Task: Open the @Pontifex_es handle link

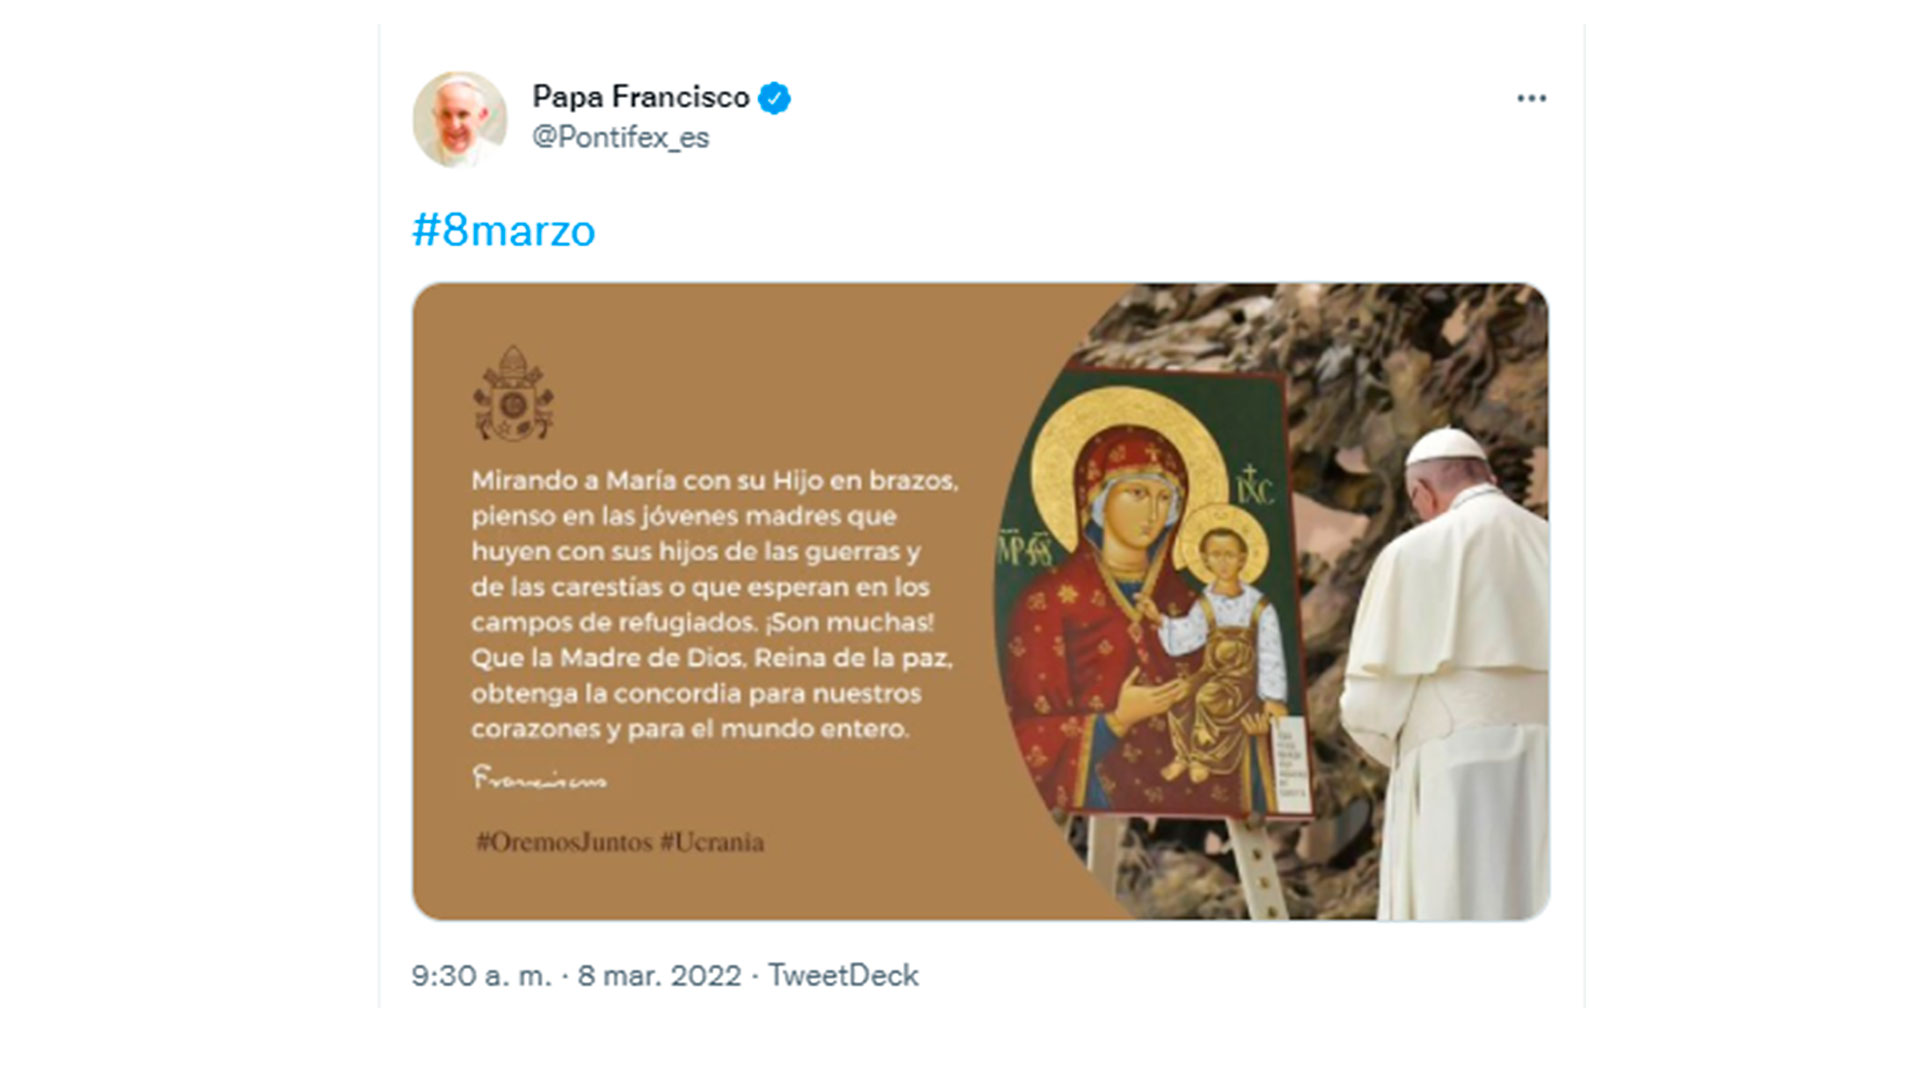Action: (620, 137)
